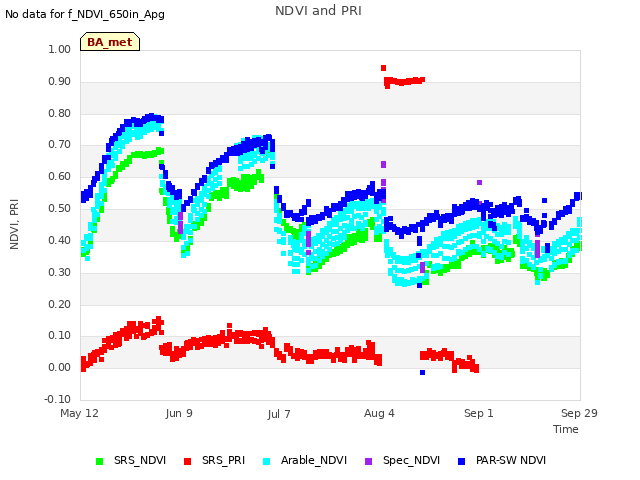Click the 0.10 y-axis tick label
This screenshot has width=640, height=480.
click(x=60, y=336)
